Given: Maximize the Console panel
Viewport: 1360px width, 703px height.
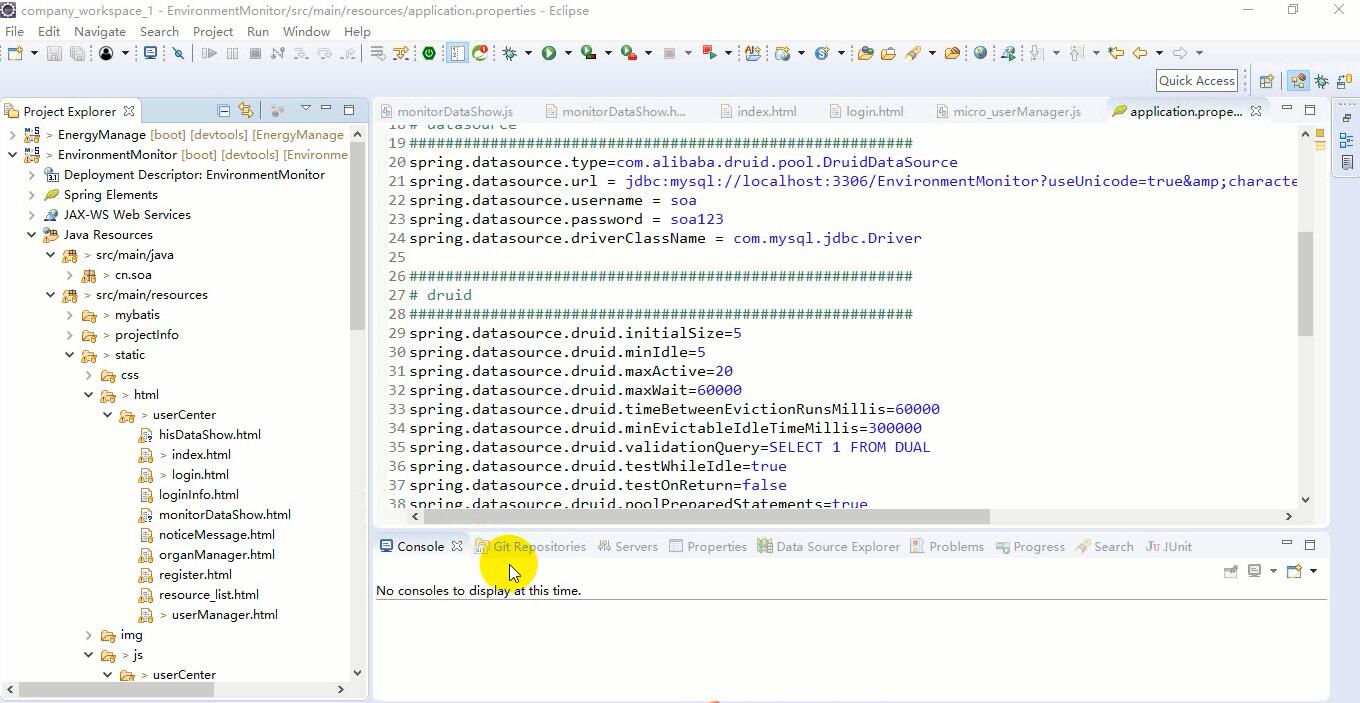Looking at the screenshot, I should click(1310, 545).
